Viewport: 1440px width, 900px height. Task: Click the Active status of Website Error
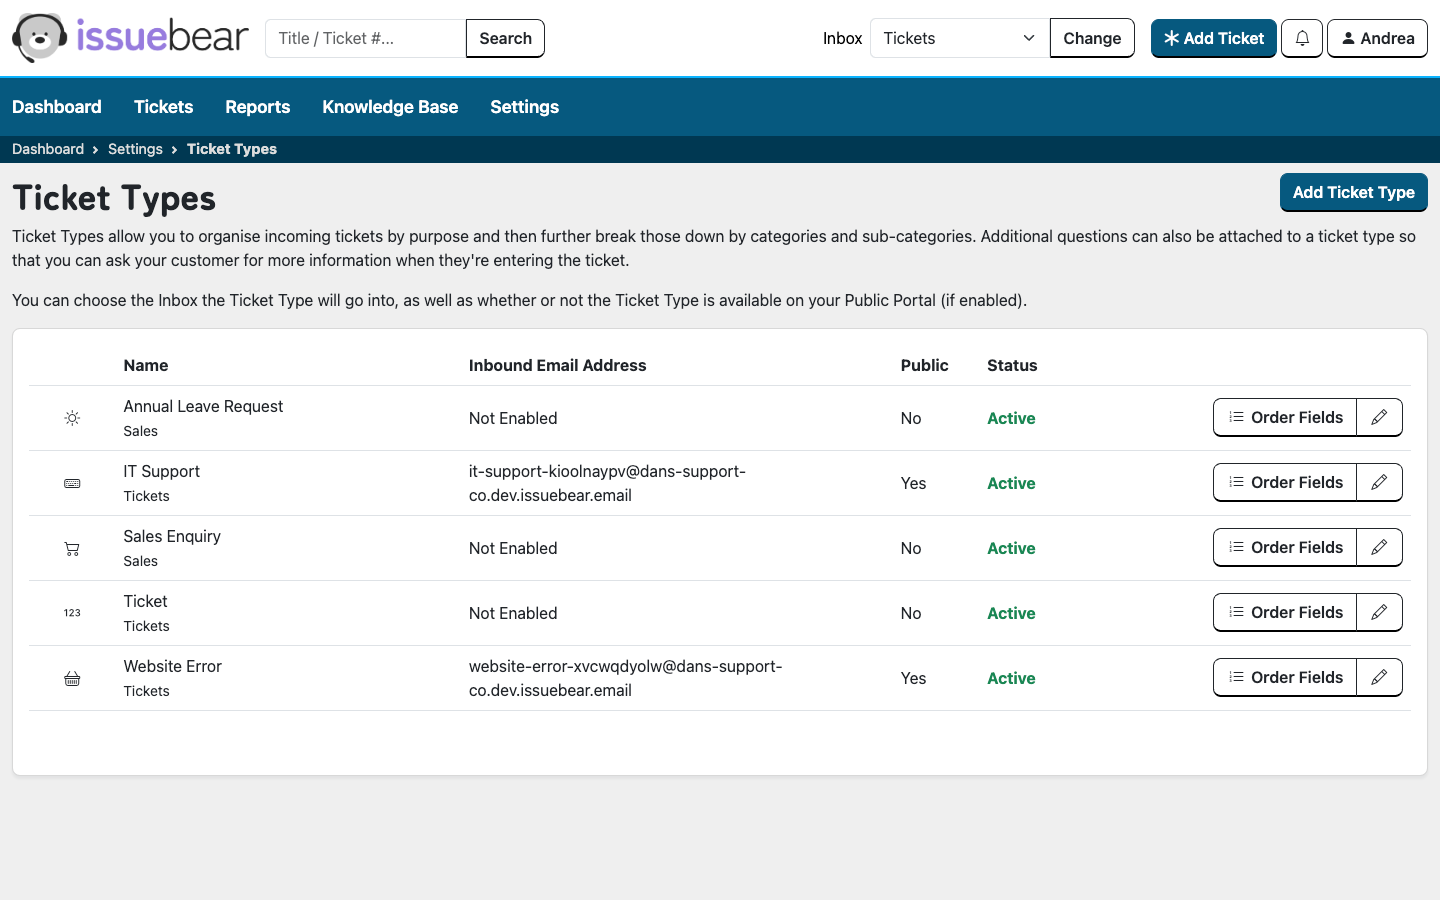click(1011, 678)
